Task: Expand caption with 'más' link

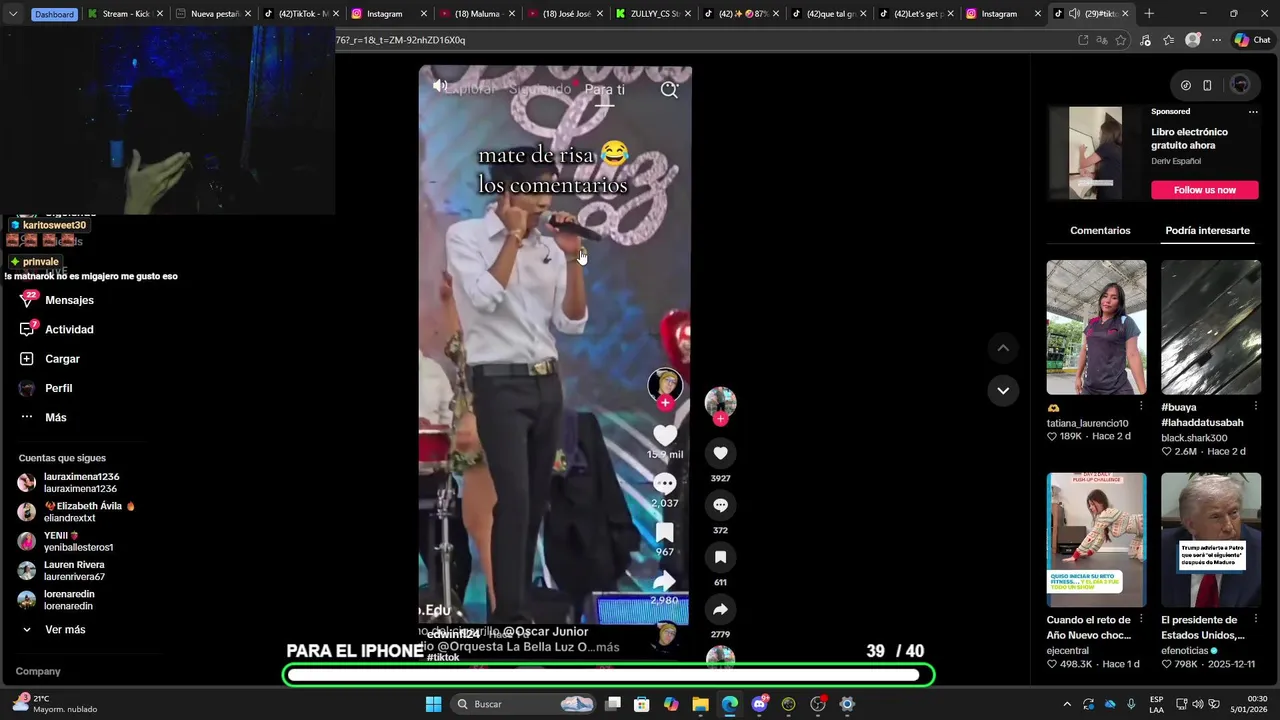Action: 607,647
